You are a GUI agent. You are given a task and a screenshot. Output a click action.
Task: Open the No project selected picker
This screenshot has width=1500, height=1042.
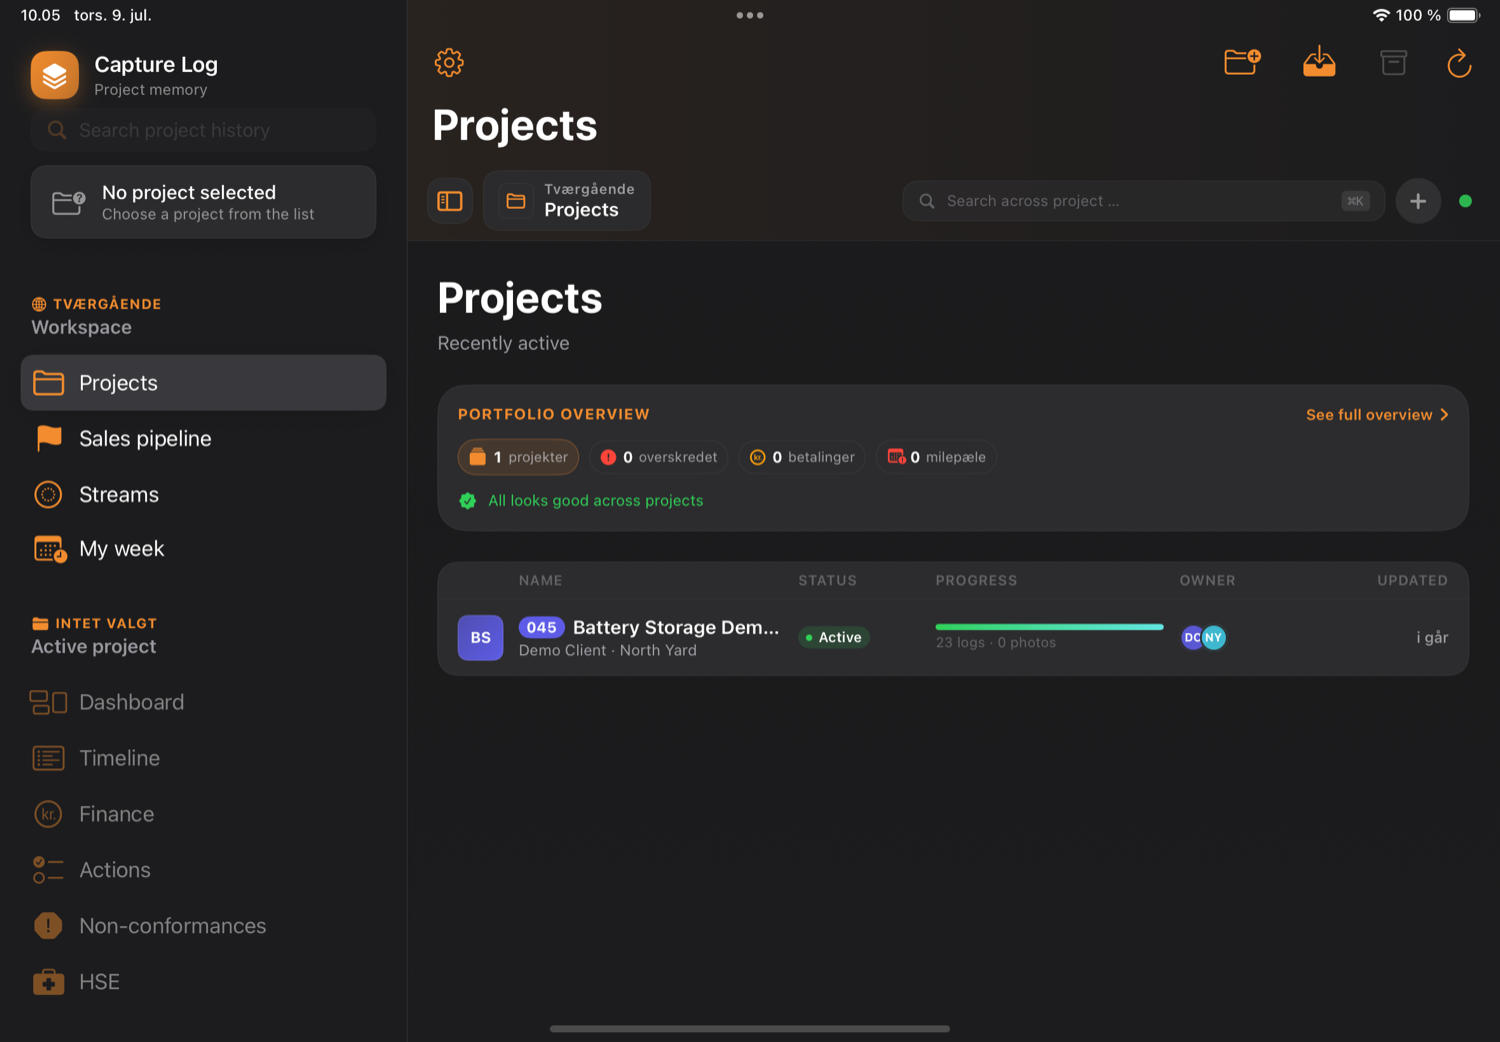(x=203, y=202)
